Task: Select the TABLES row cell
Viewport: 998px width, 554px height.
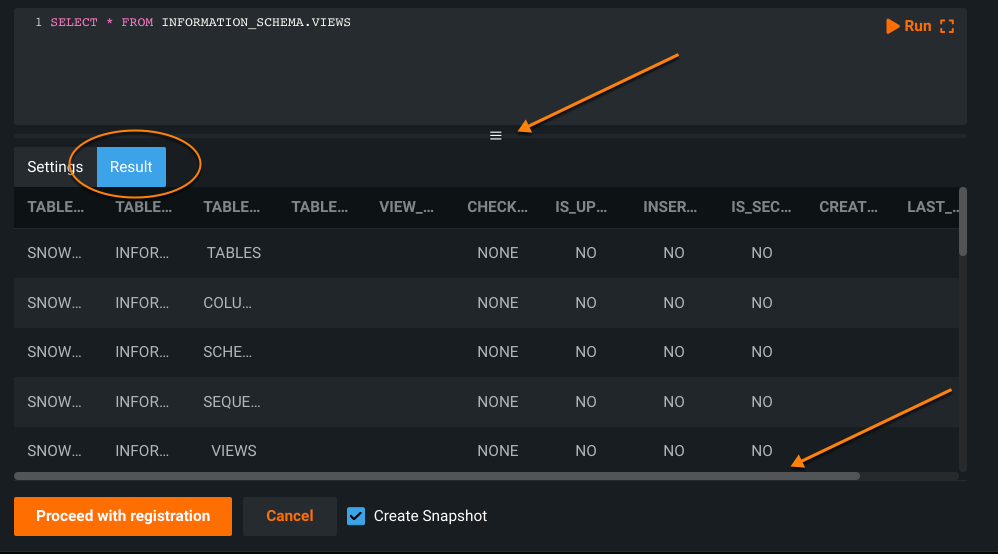Action: coord(234,253)
